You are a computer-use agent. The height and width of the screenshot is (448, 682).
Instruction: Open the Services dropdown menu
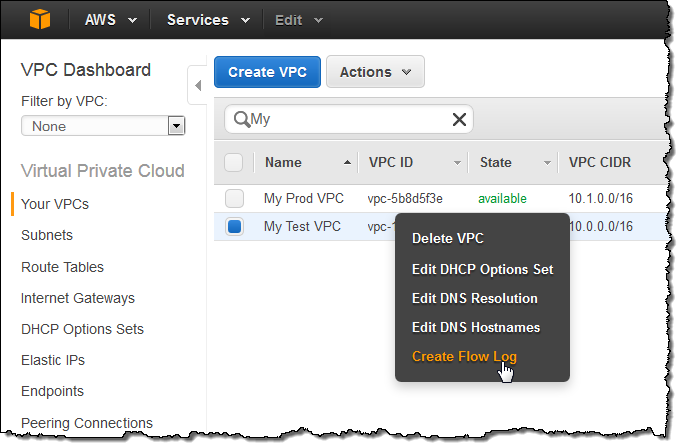tap(209, 20)
